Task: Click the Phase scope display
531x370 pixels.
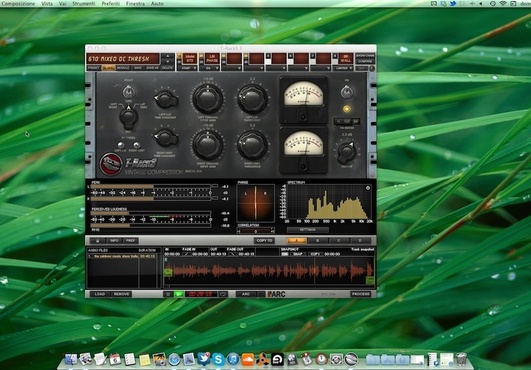Action: click(x=256, y=203)
